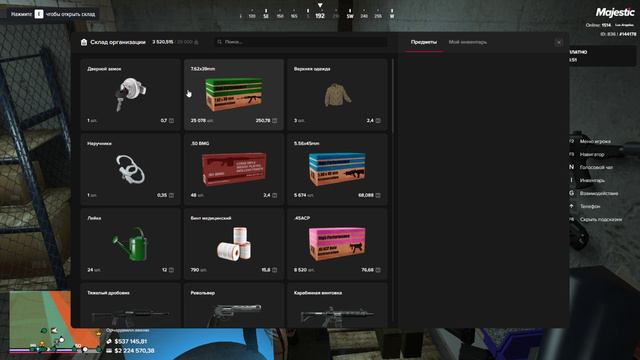Click the organization warehouse icon in header
This screenshot has width=640, height=360.
[x=84, y=42]
